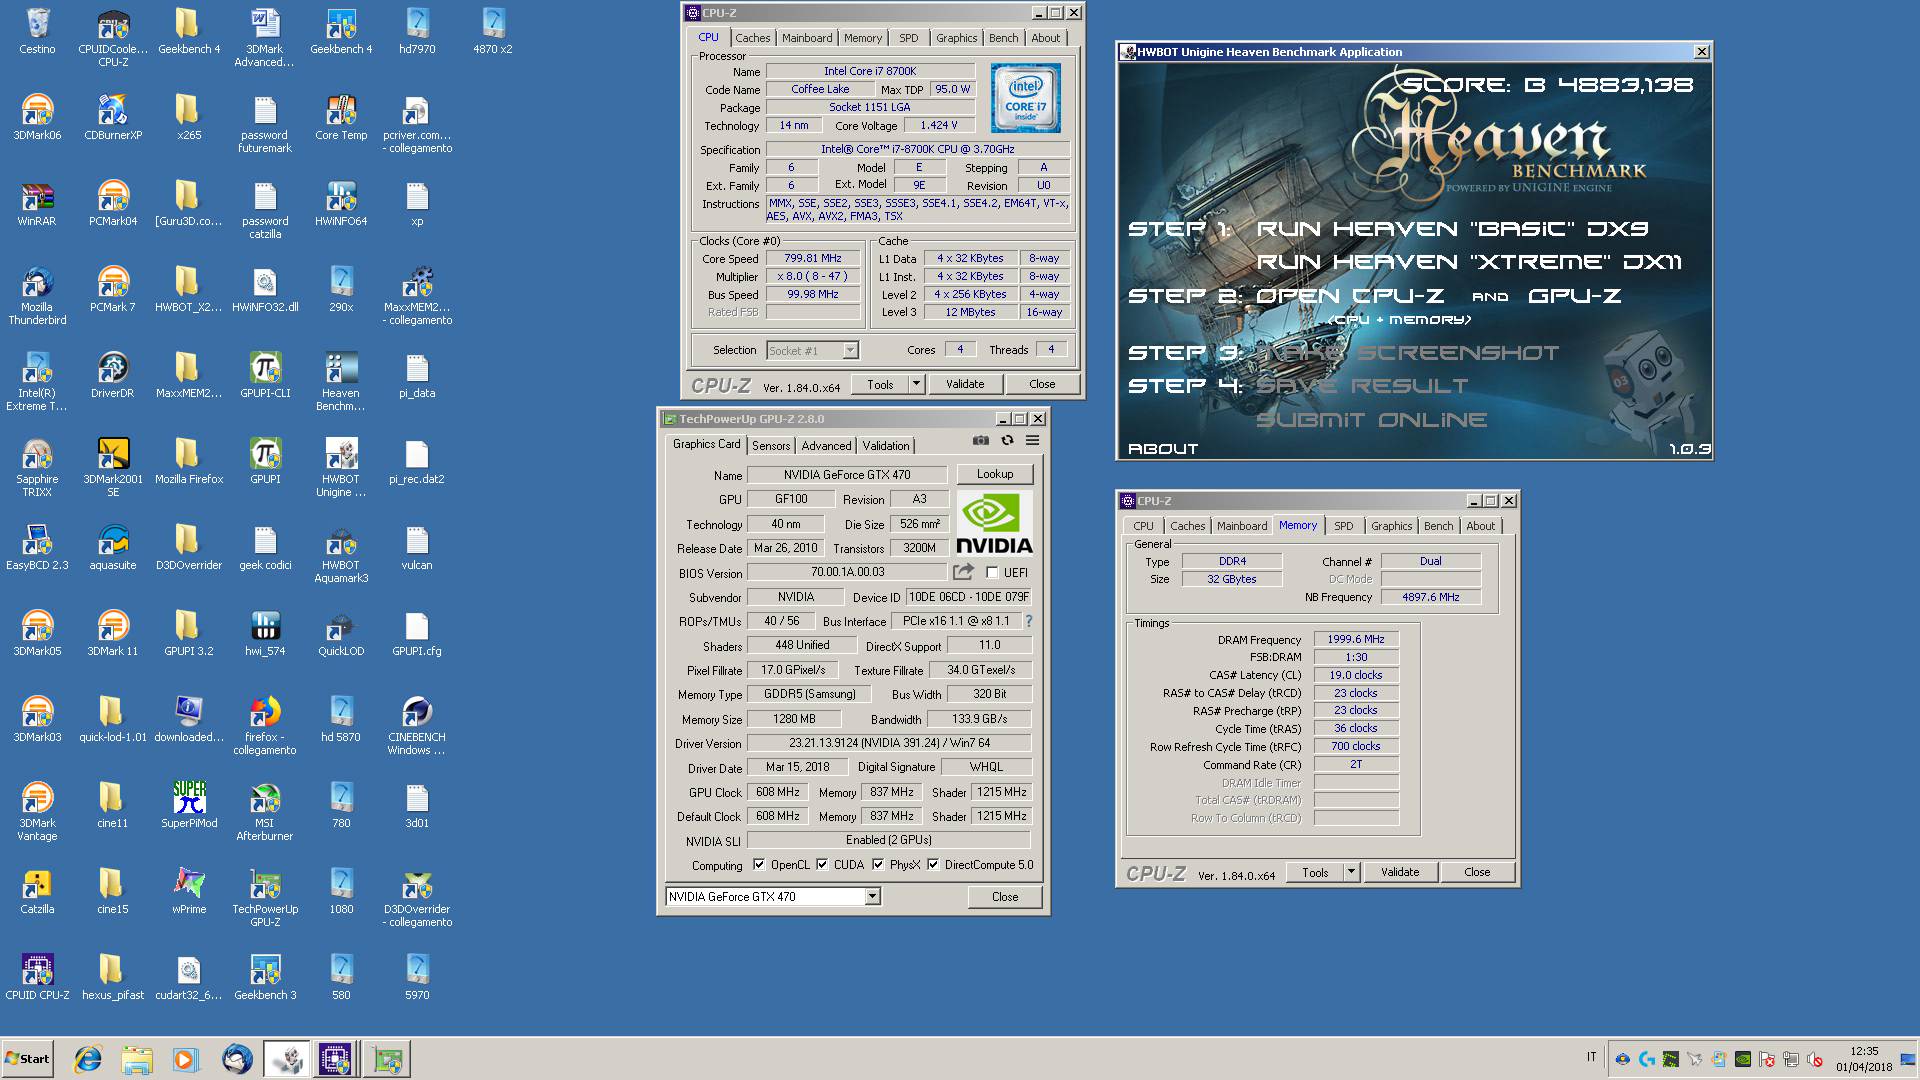Launch Internet Explorer from taskbar
The image size is (1920, 1080).
pyautogui.click(x=88, y=1059)
